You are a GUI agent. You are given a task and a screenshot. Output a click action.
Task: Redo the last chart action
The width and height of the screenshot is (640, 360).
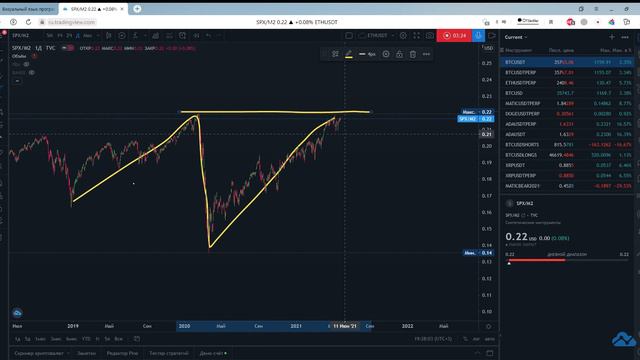coord(219,36)
